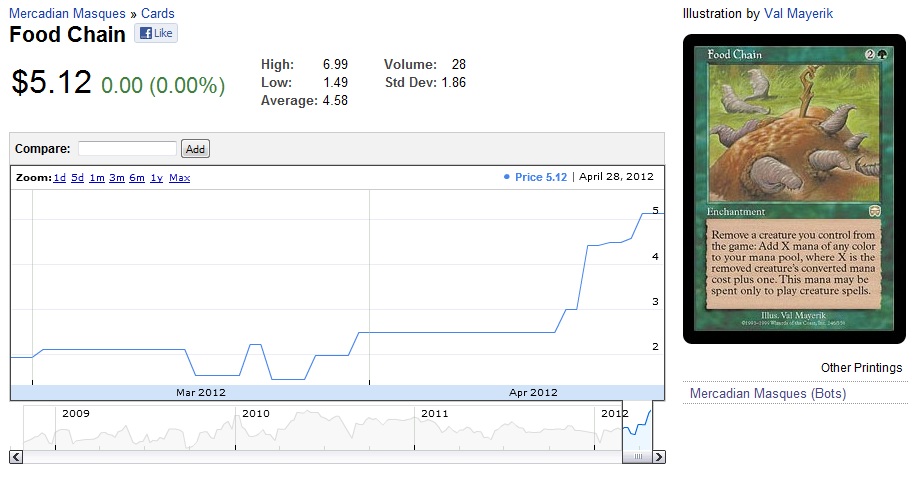Open illustrator Val Mayerik link
913x479 pixels.
click(x=798, y=14)
